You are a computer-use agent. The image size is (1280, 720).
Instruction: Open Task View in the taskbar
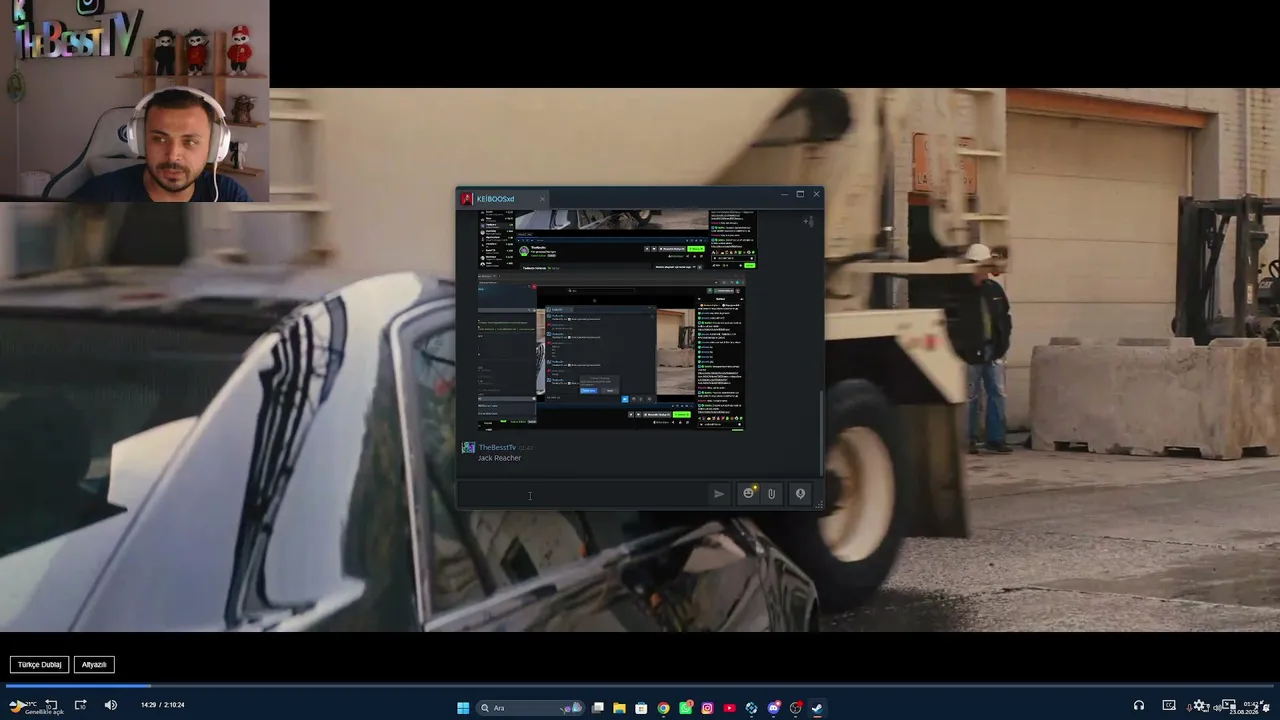[597, 708]
